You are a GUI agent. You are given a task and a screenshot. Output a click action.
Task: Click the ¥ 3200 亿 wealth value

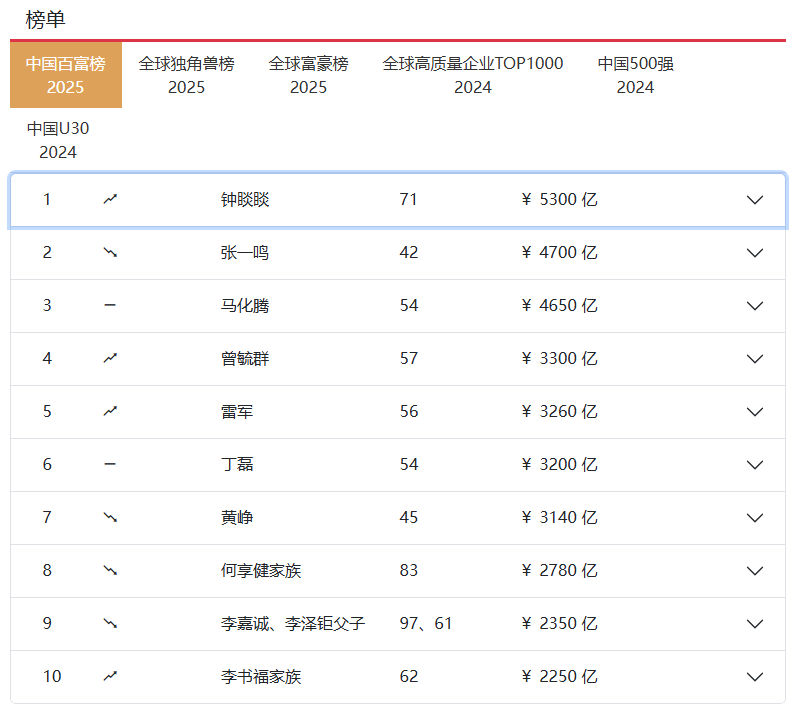[x=559, y=465]
